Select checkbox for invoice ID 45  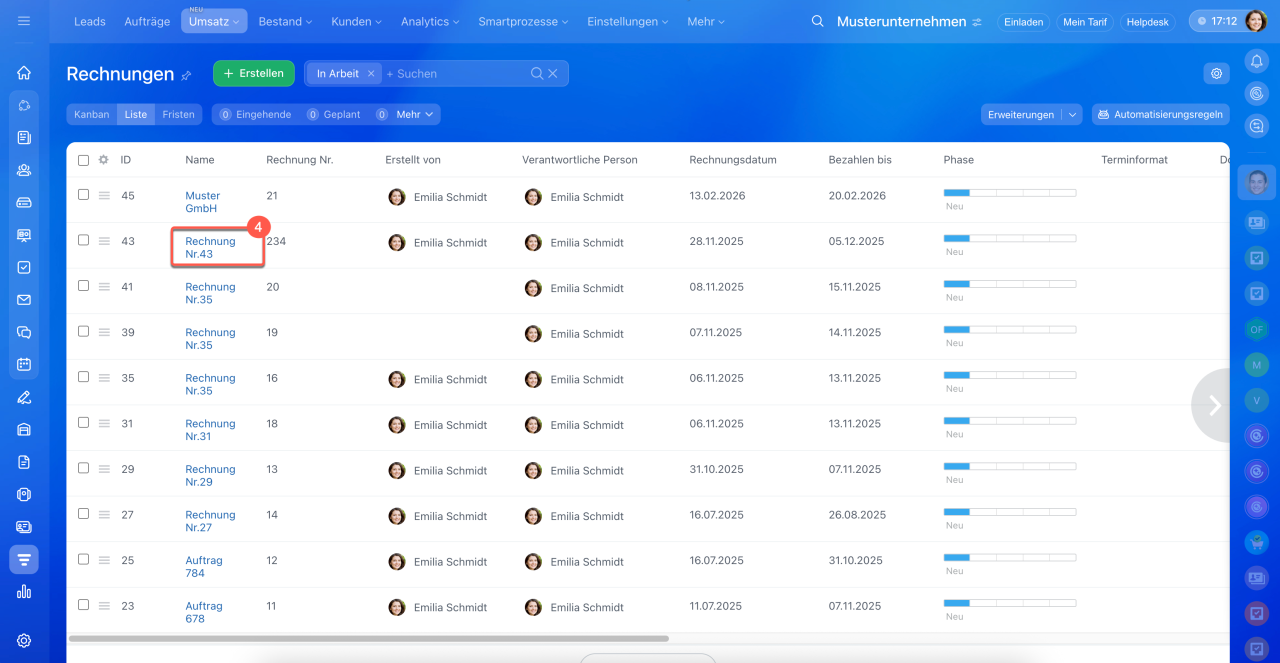click(84, 195)
